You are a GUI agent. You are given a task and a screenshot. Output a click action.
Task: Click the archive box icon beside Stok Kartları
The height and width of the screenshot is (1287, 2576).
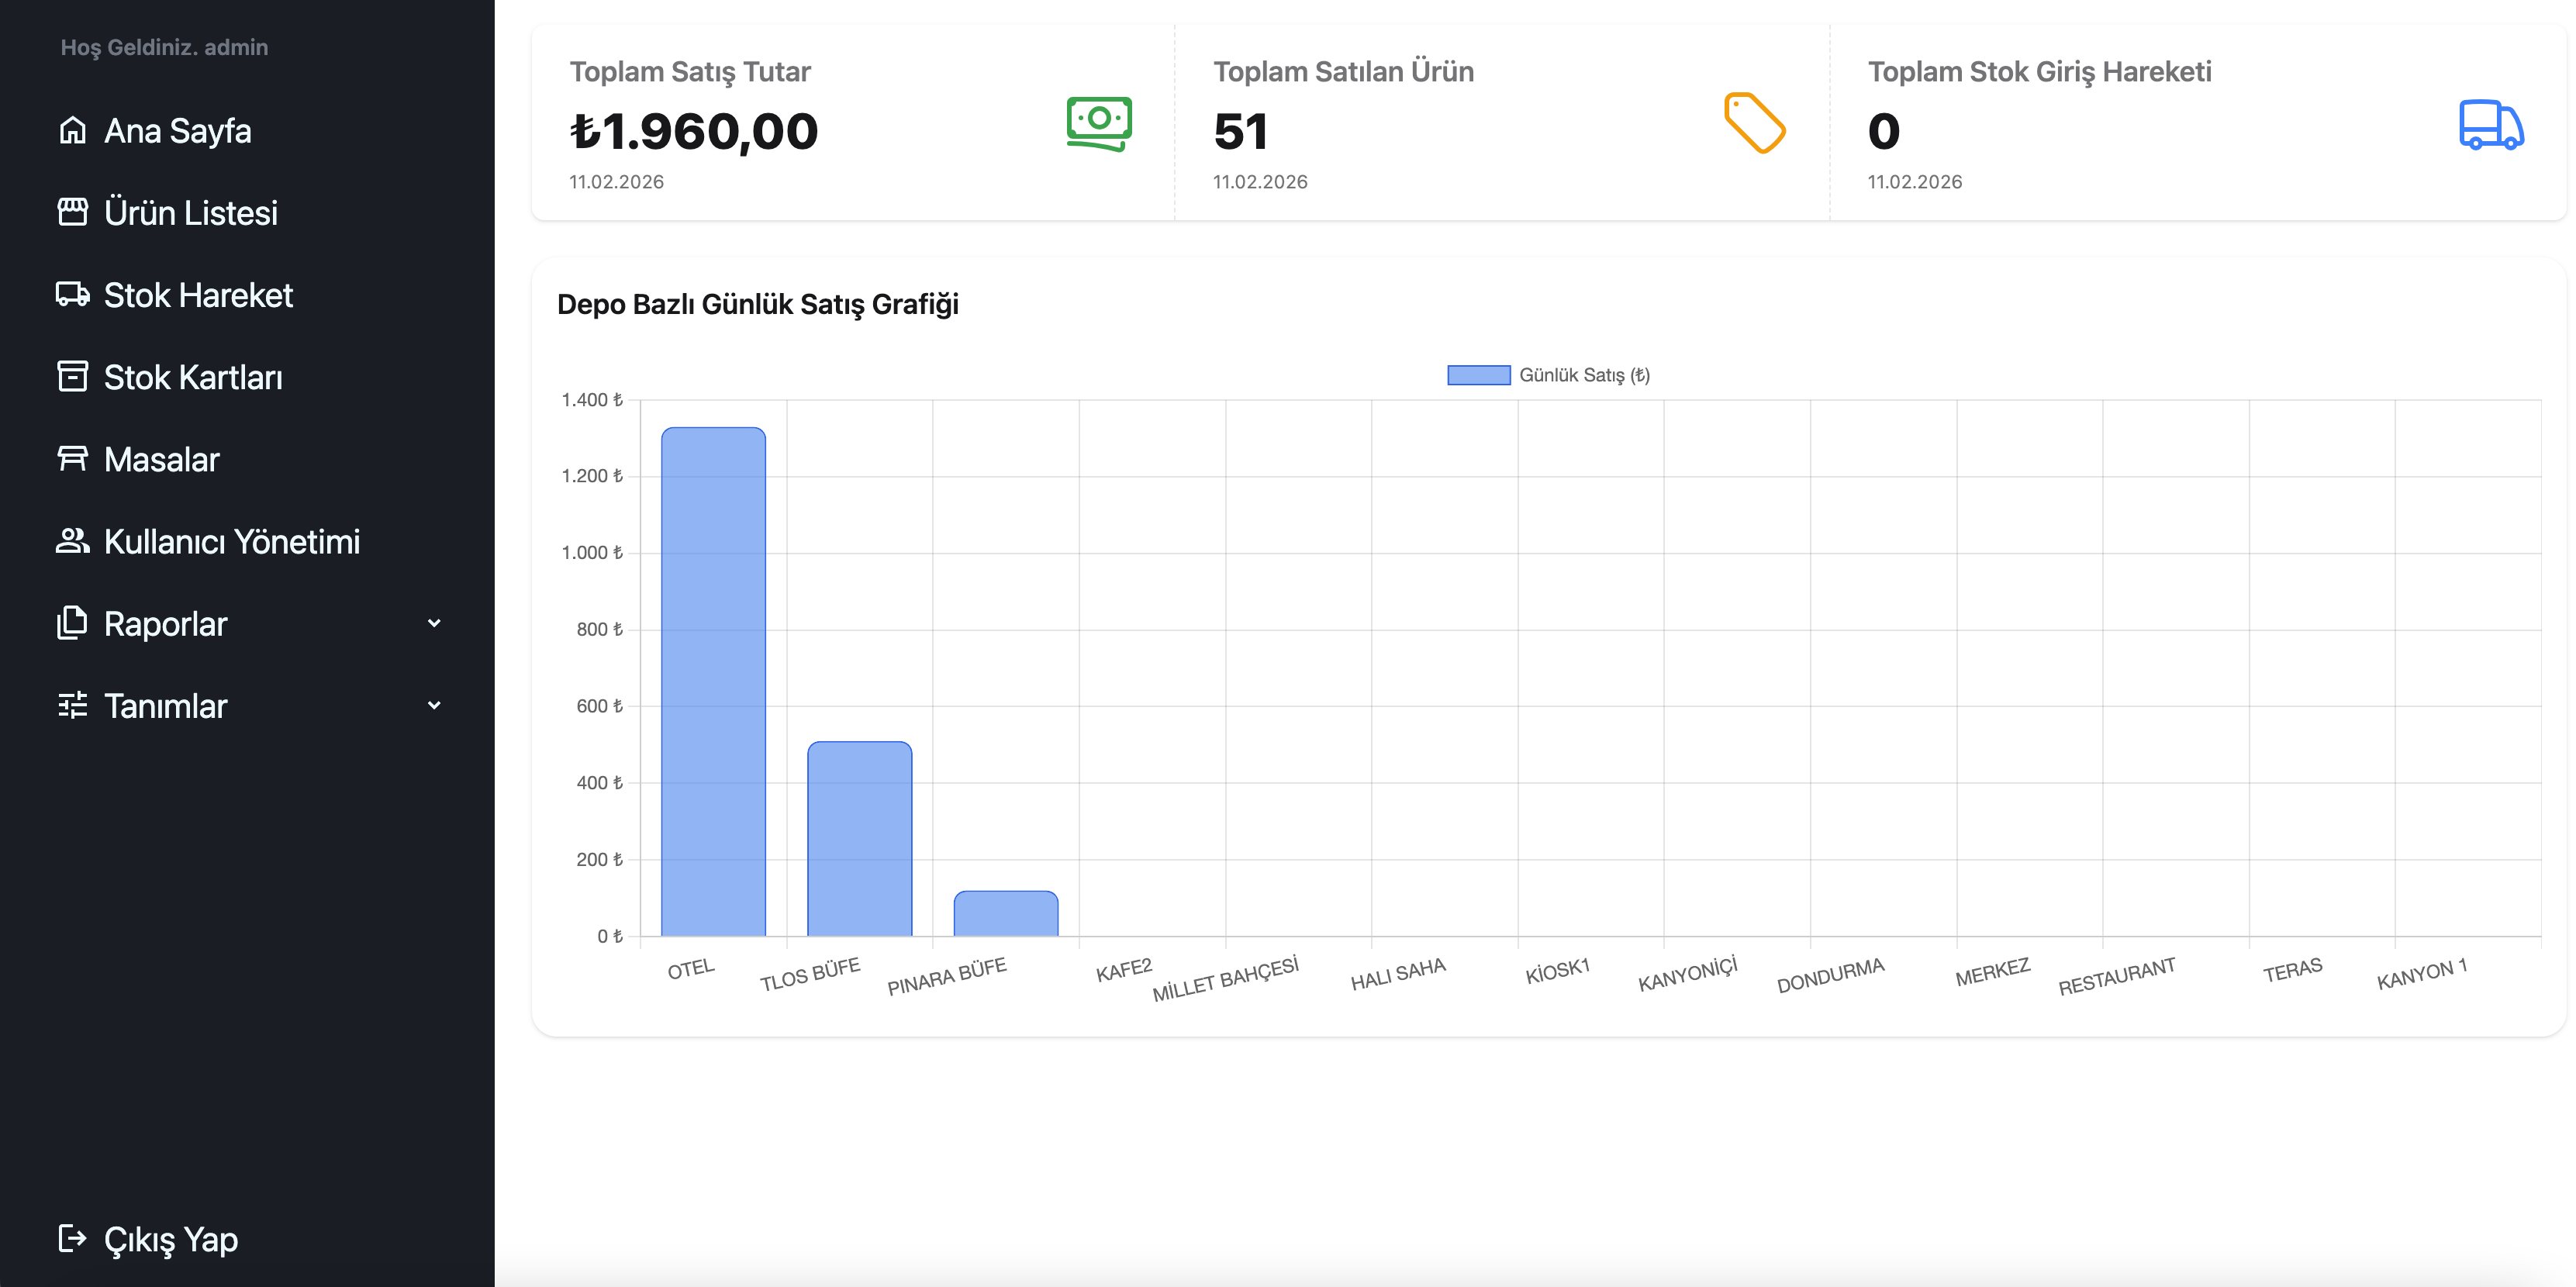72,377
